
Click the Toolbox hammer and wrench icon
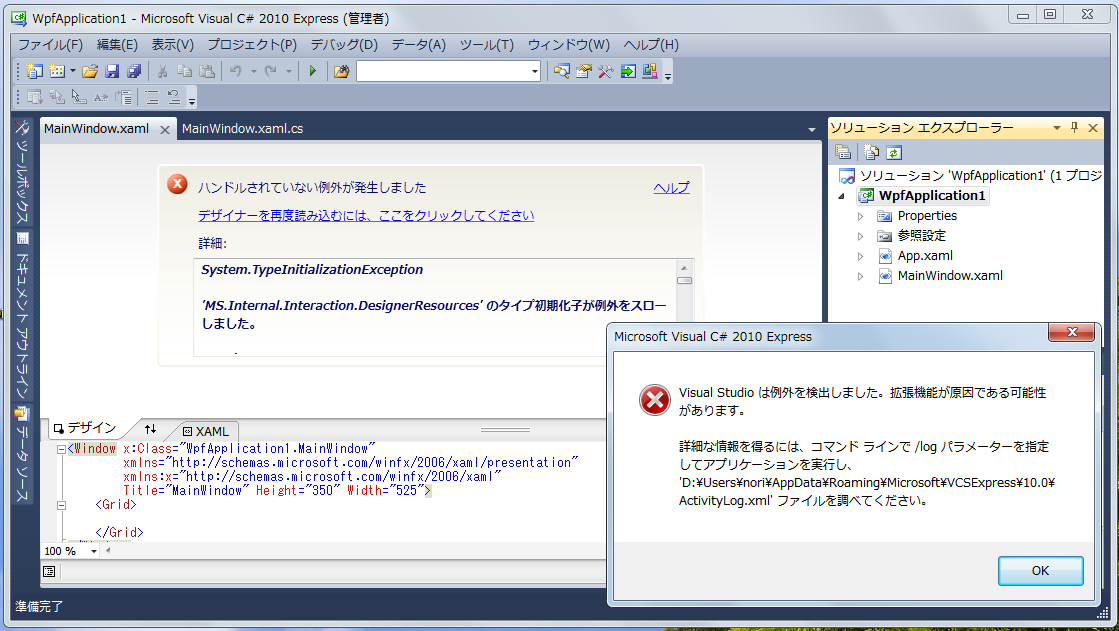[x=606, y=71]
